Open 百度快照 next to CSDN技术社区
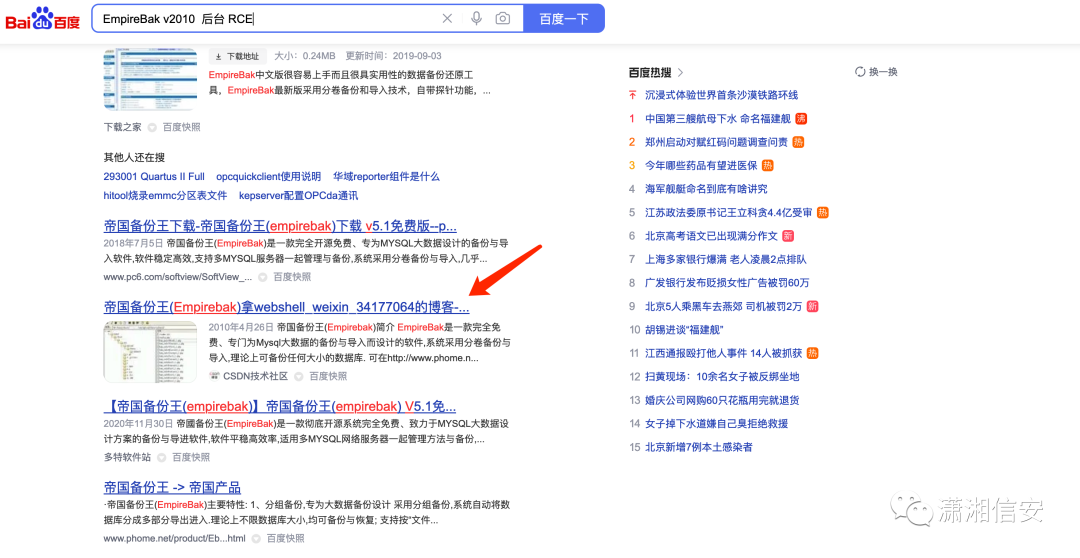1080x558 pixels. [328, 376]
